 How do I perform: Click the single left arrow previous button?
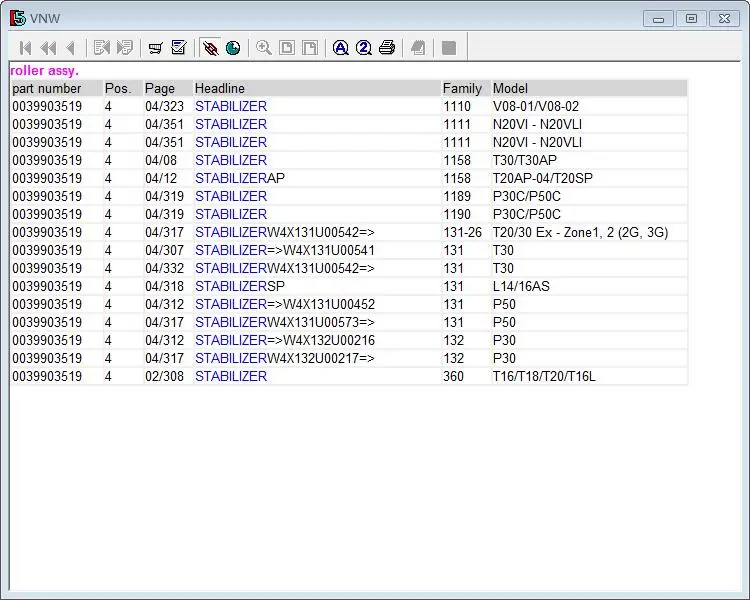[70, 48]
